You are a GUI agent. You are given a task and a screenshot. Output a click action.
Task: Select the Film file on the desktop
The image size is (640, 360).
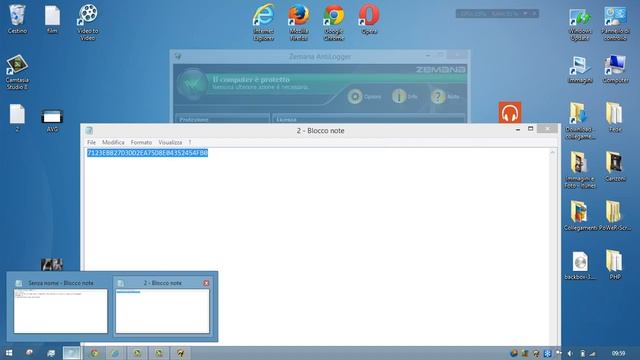52,19
